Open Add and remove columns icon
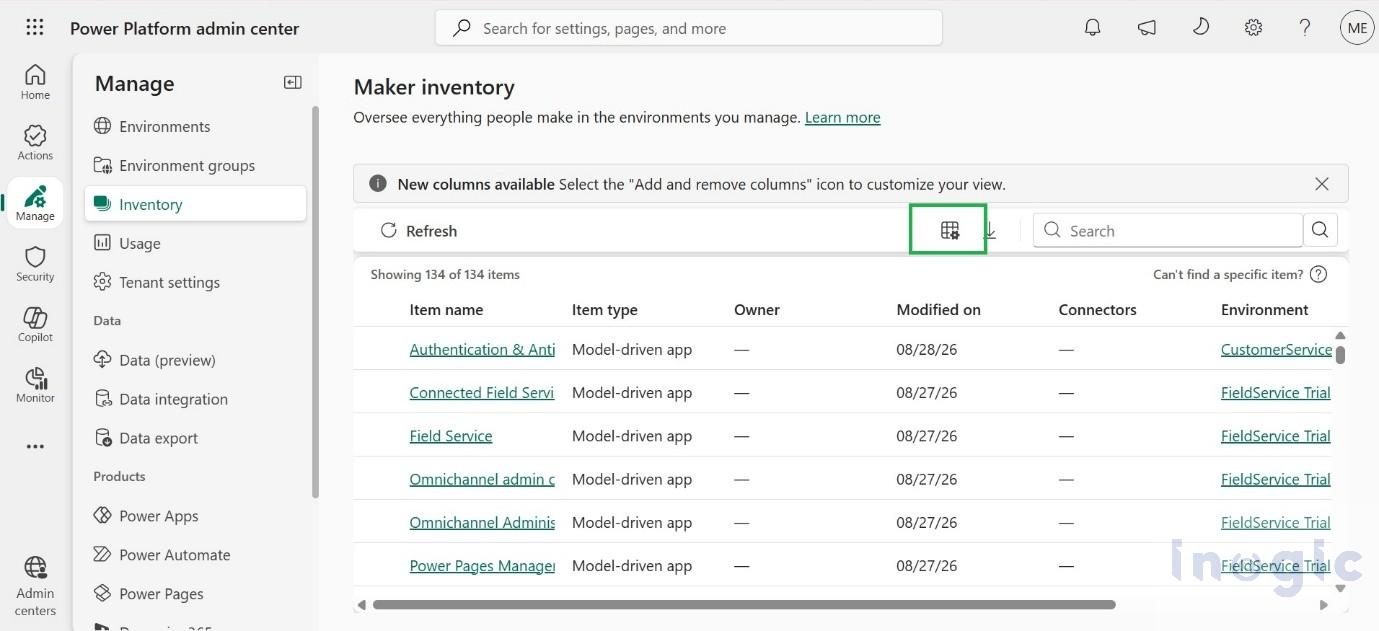1379x631 pixels. click(x=949, y=230)
